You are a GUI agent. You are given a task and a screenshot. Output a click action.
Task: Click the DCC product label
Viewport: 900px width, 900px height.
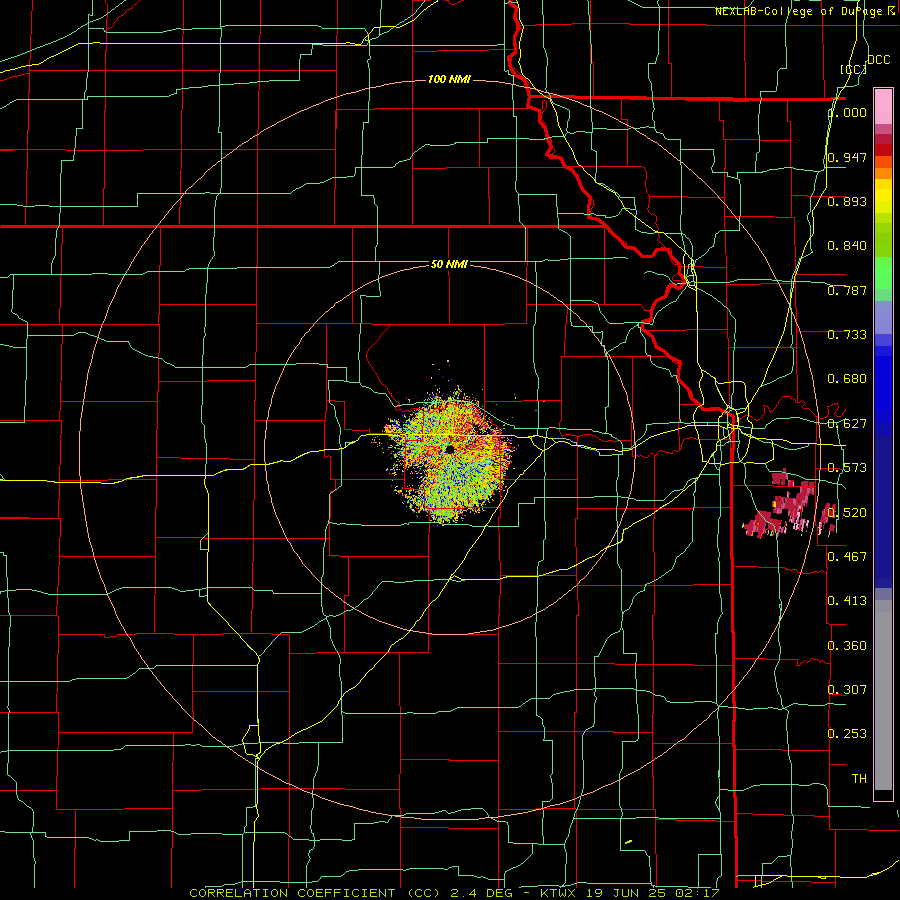(878, 60)
